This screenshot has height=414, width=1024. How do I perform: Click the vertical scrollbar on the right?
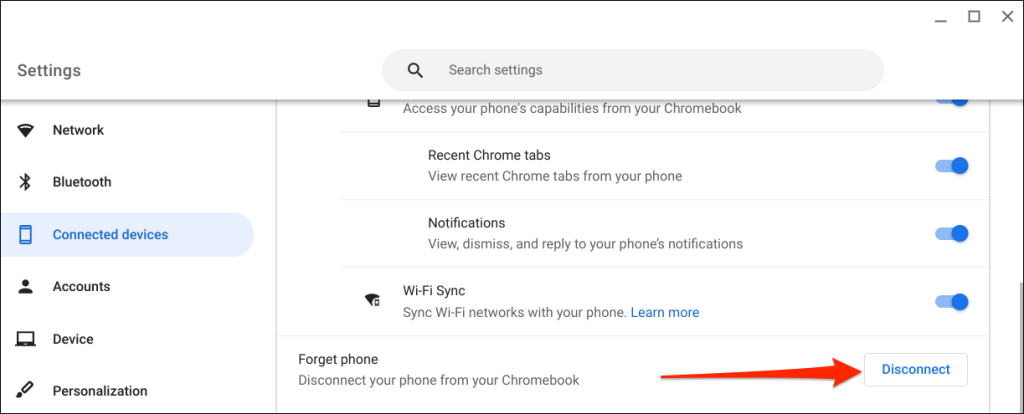[x=1019, y=346]
